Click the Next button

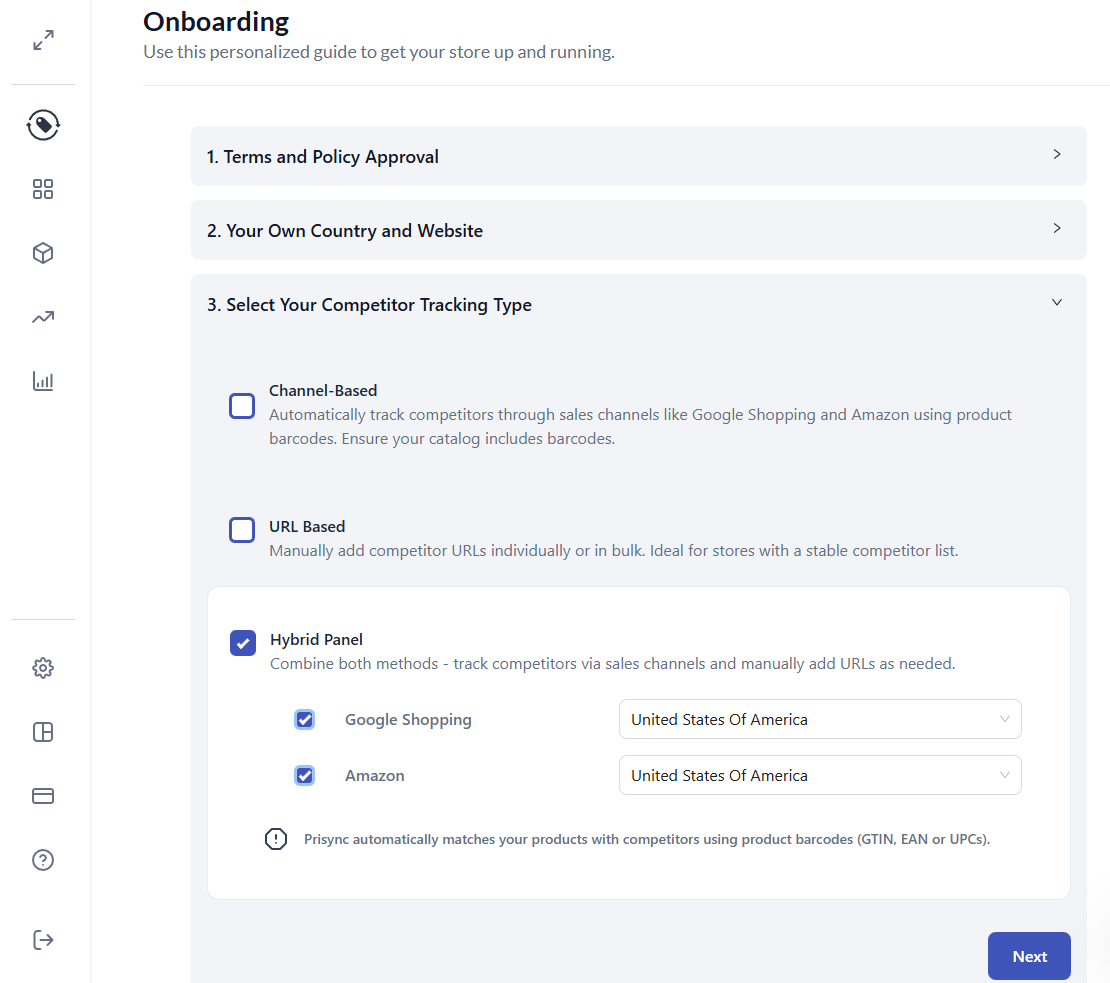[x=1028, y=957]
